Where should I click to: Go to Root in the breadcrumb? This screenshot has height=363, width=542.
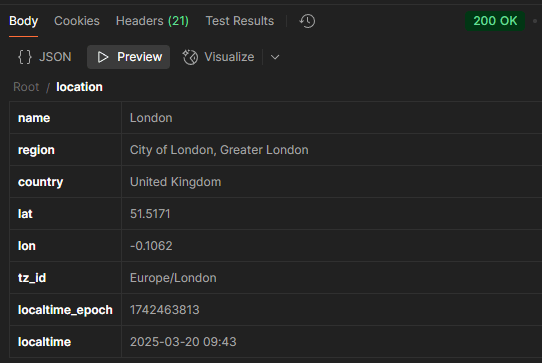pyautogui.click(x=26, y=87)
